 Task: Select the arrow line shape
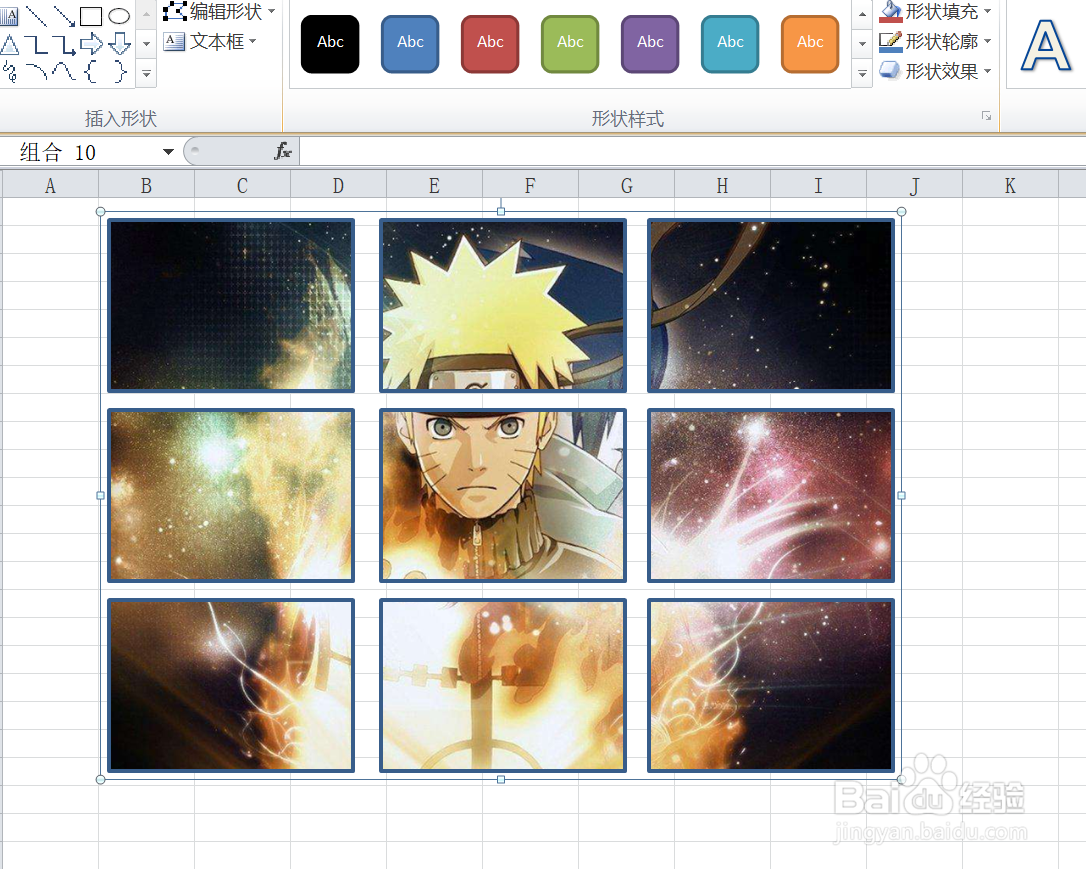(x=64, y=16)
